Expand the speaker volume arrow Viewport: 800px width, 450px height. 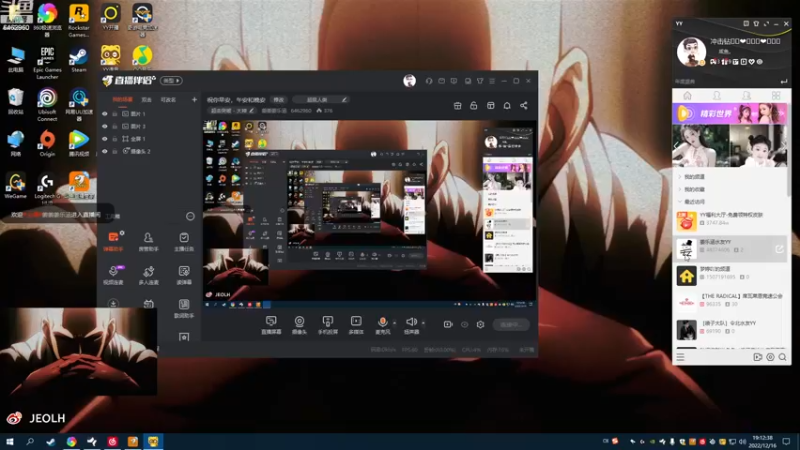423,322
